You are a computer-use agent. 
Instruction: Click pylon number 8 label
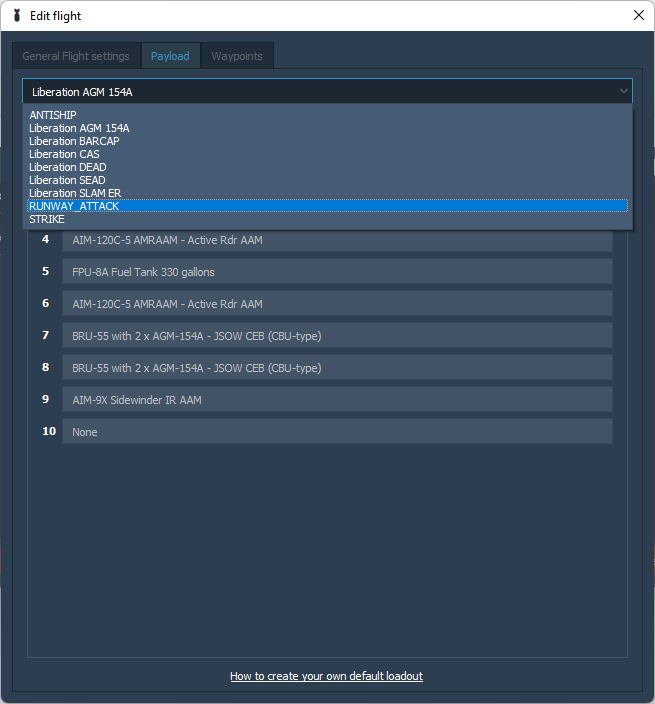(45, 367)
